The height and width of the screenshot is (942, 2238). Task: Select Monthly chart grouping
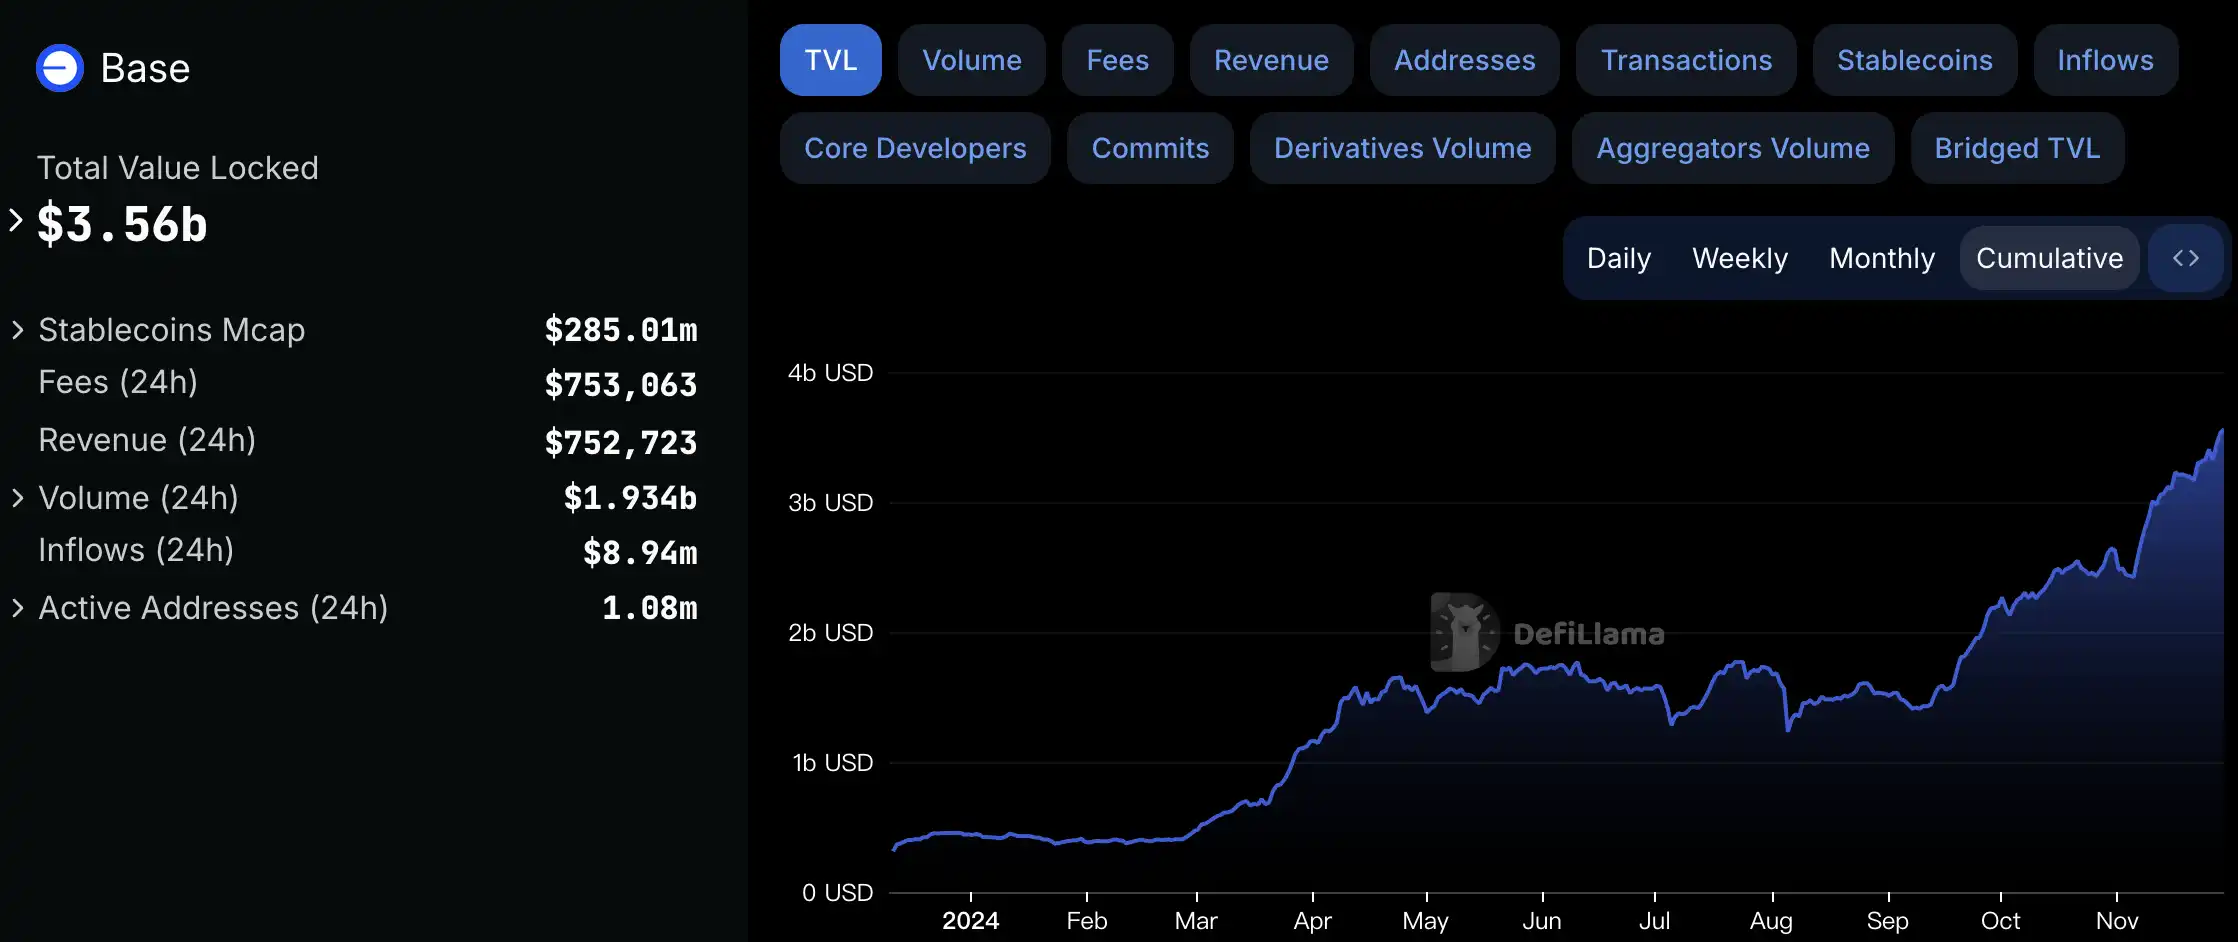1881,257
